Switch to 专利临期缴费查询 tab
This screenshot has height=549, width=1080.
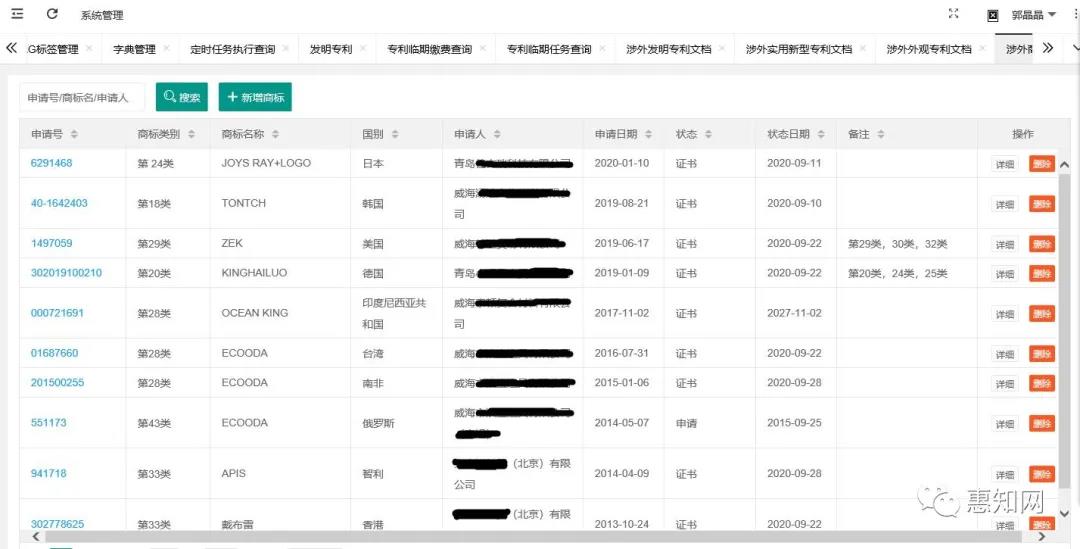pos(429,49)
